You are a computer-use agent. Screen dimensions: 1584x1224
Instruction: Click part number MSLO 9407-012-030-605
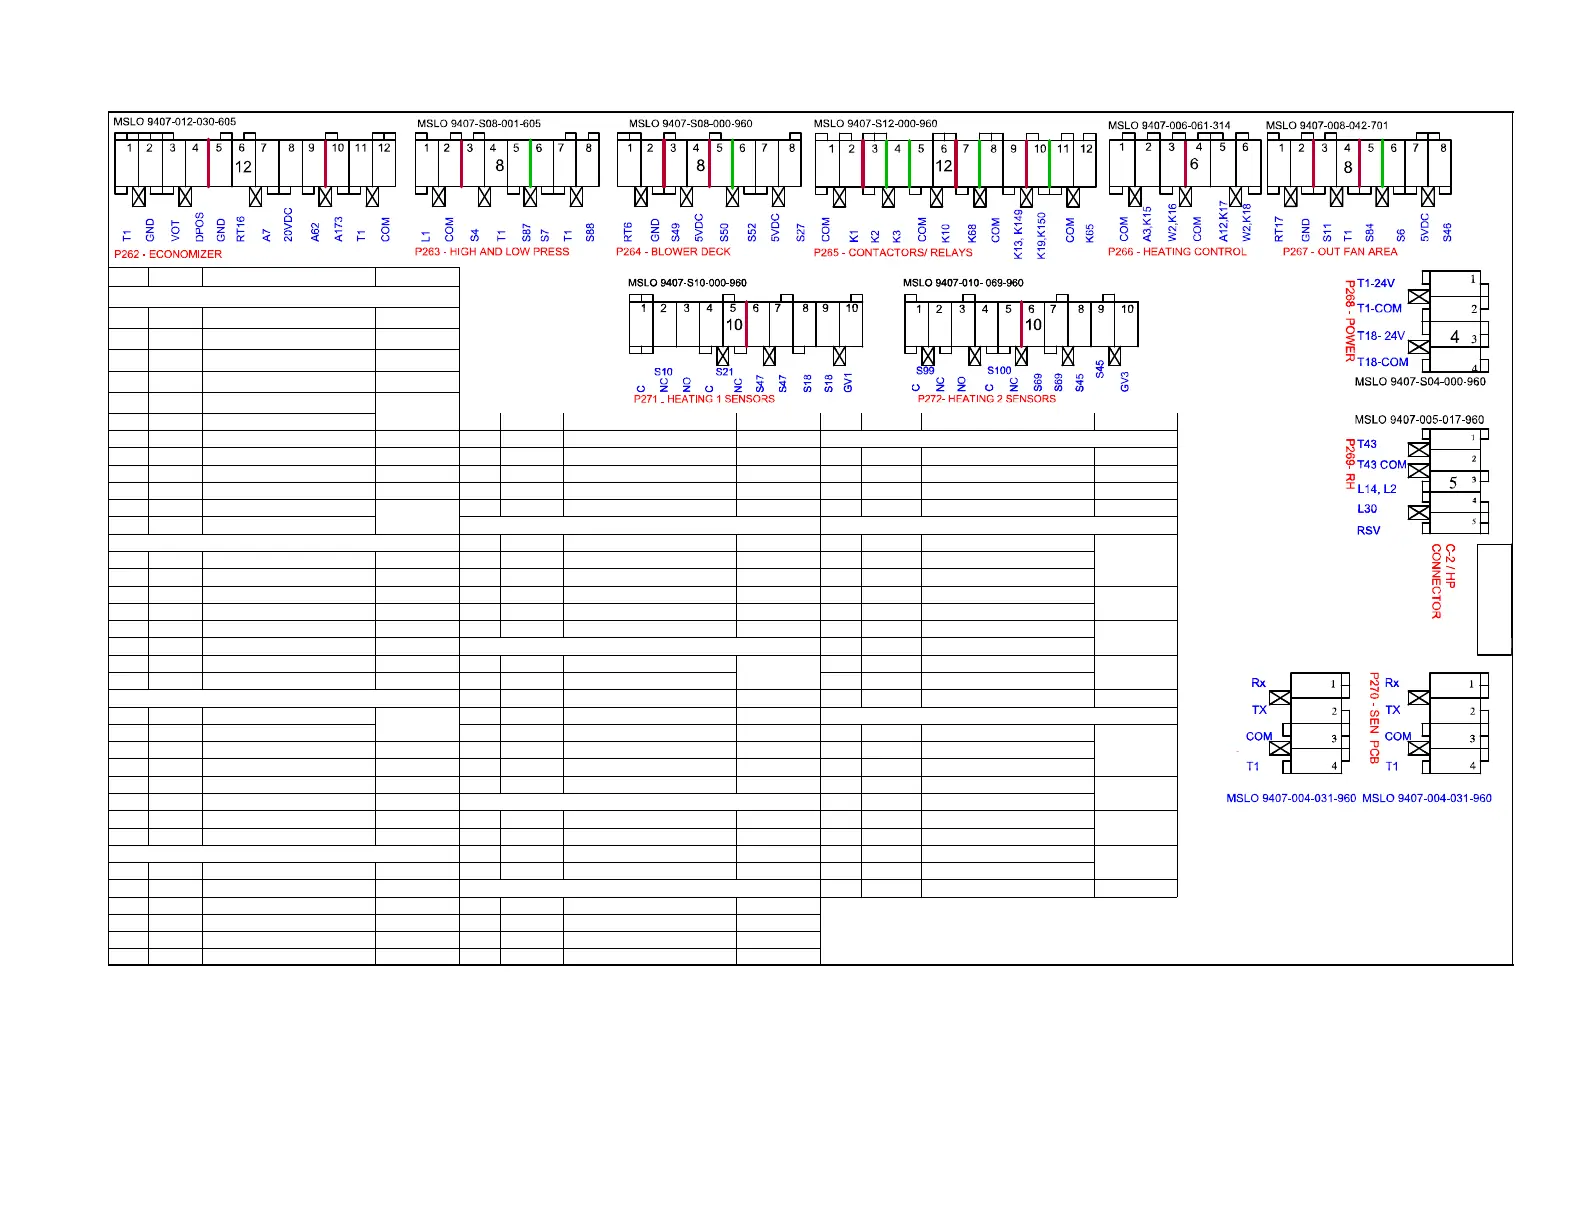pyautogui.click(x=175, y=122)
